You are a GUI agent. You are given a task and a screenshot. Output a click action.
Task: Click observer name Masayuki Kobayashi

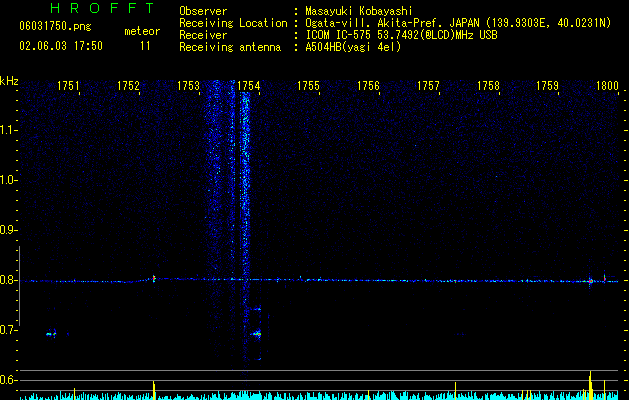[359, 11]
